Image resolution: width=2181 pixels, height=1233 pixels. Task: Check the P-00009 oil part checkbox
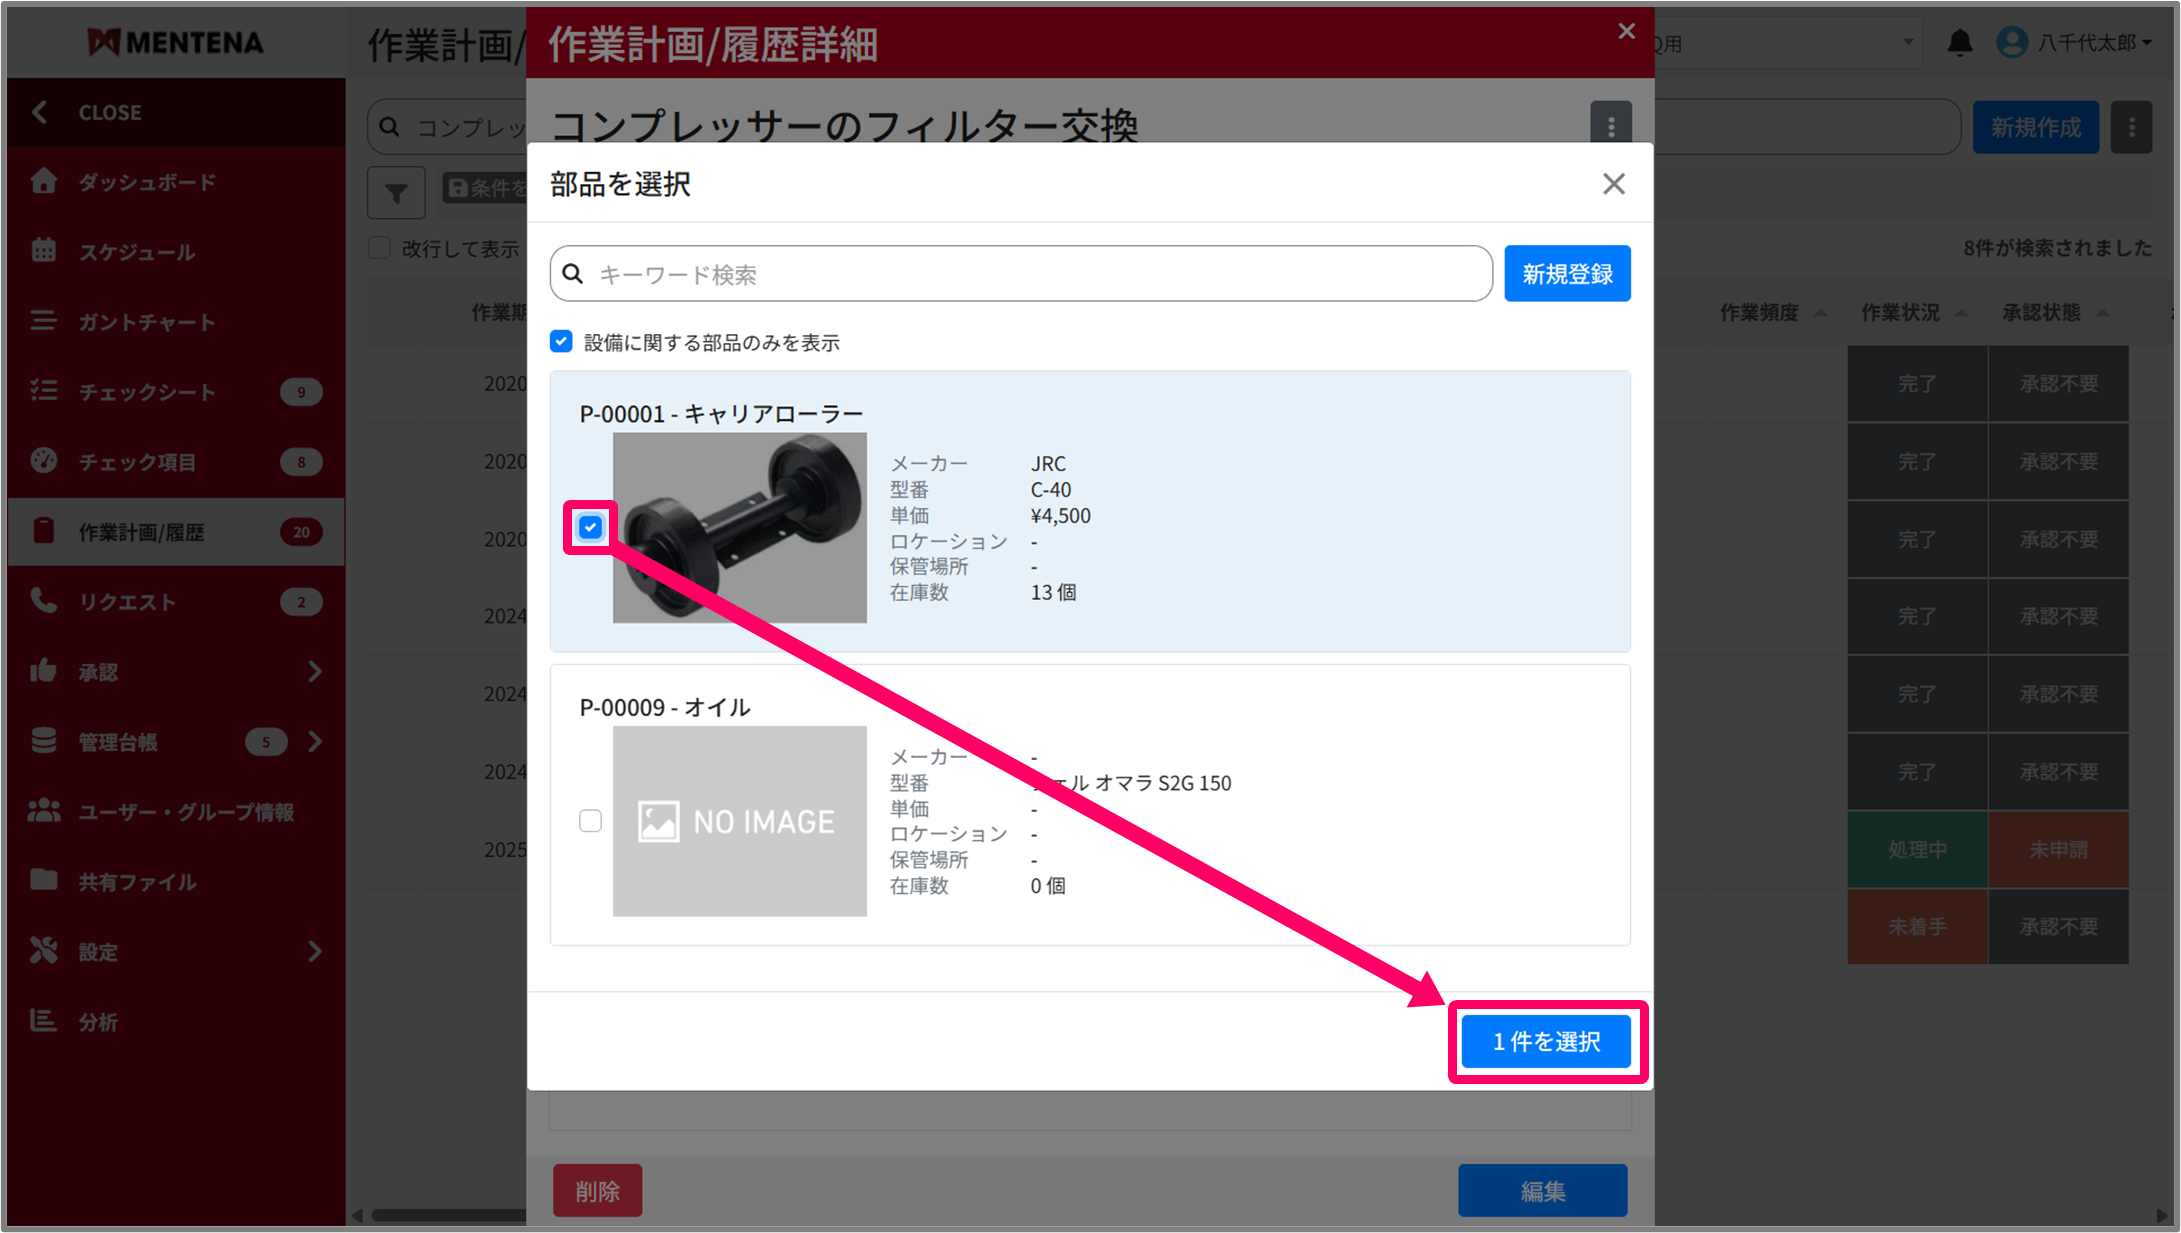tap(590, 821)
